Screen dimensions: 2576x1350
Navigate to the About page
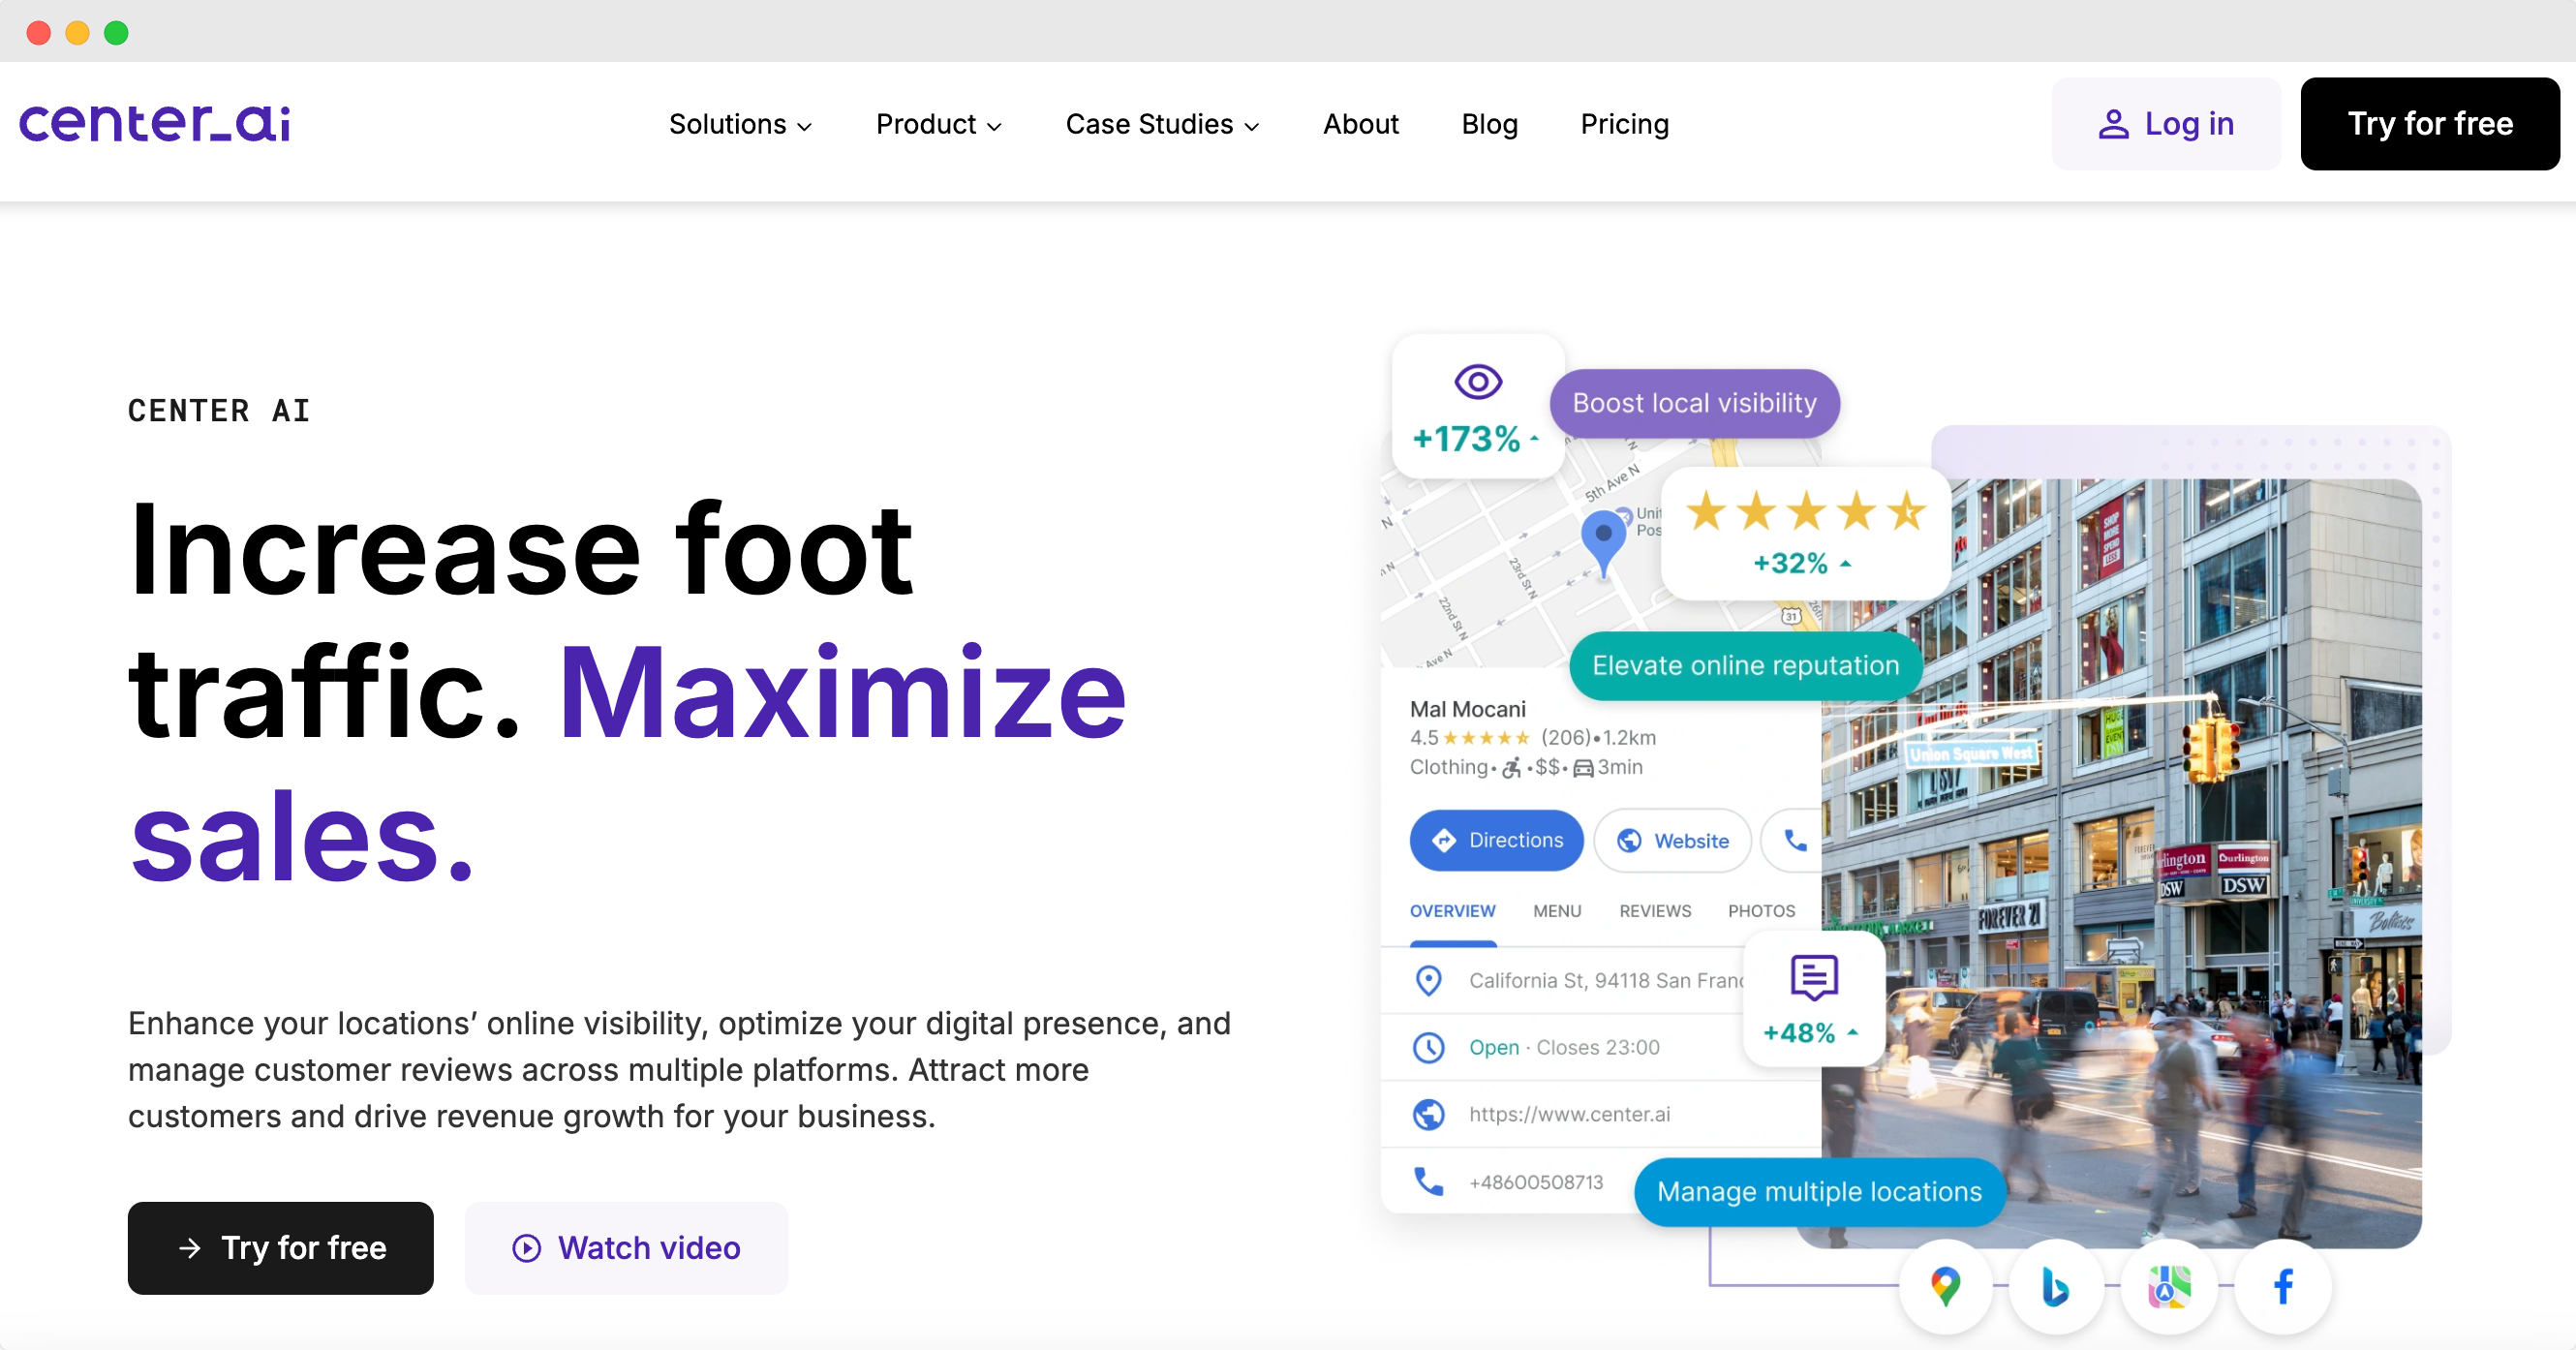1360,123
